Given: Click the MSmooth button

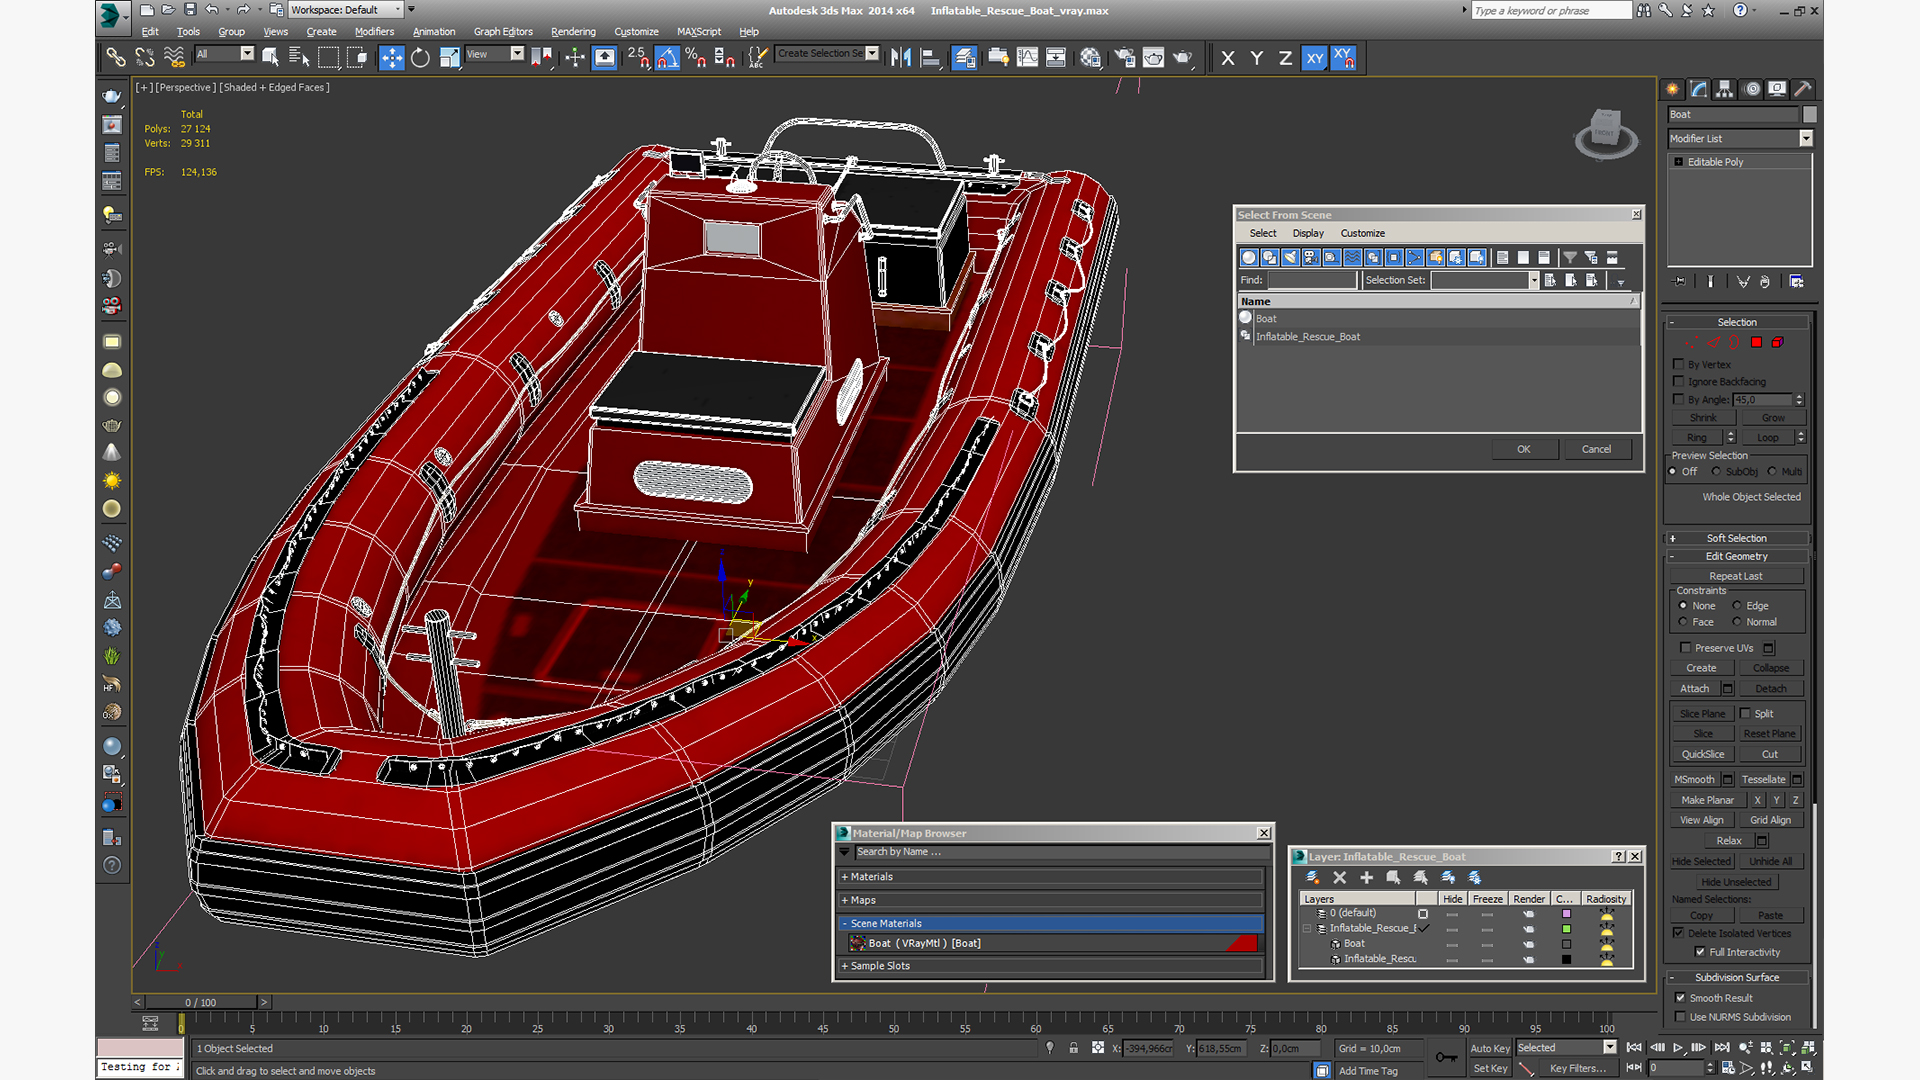Looking at the screenshot, I should tap(1695, 780).
